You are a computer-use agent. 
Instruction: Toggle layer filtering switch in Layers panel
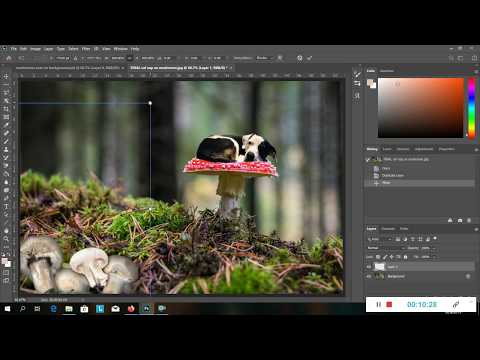tap(435, 239)
